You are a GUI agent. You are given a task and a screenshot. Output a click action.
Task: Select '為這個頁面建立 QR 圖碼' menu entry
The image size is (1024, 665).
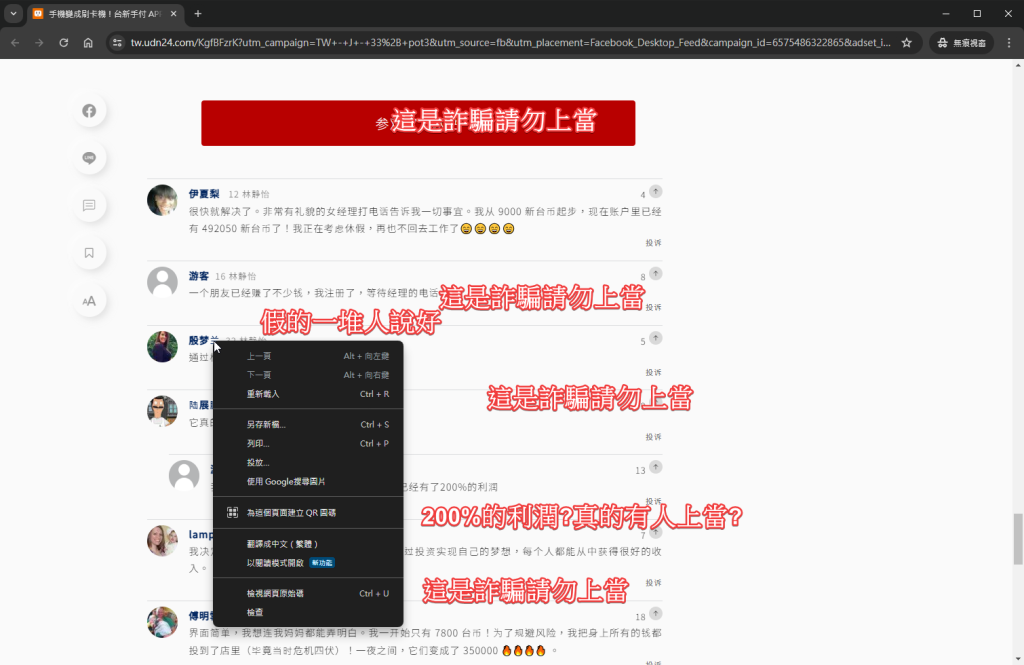tap(291, 512)
